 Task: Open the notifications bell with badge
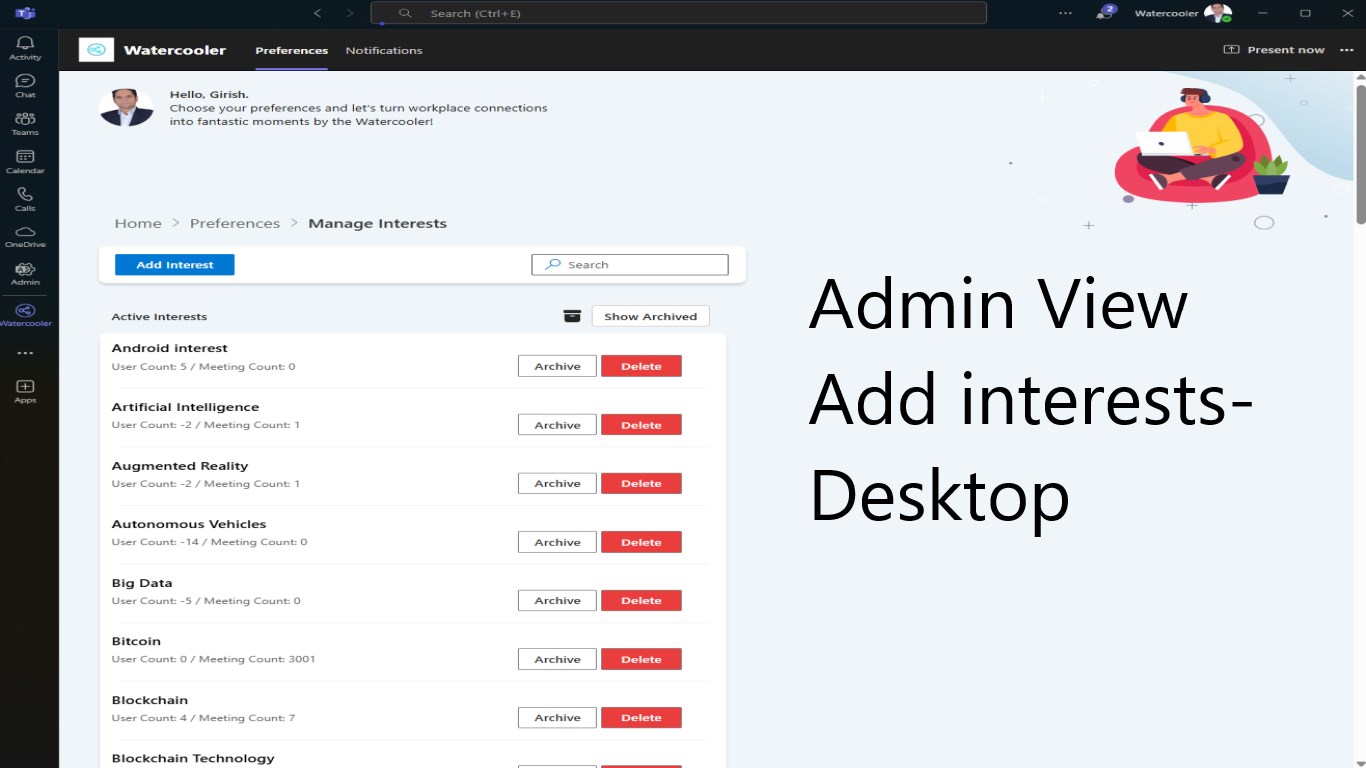click(1105, 13)
